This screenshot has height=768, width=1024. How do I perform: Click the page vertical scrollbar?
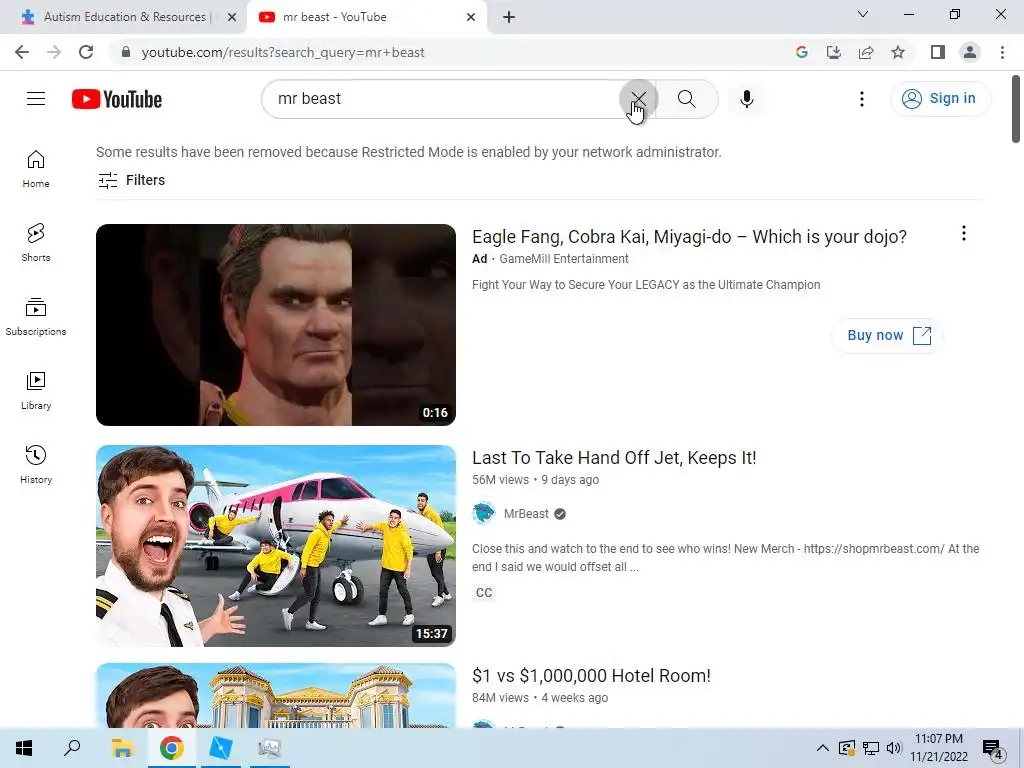click(x=1016, y=110)
